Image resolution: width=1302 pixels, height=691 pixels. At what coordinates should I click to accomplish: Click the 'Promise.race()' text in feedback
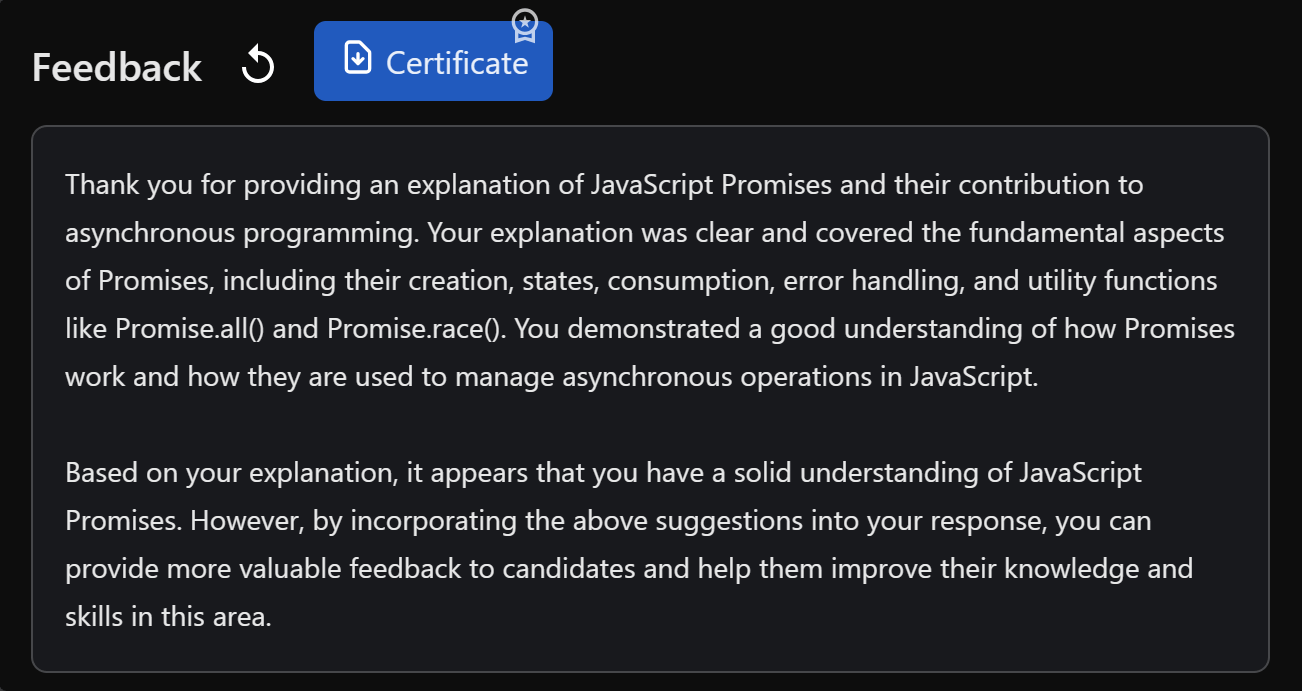(x=412, y=329)
